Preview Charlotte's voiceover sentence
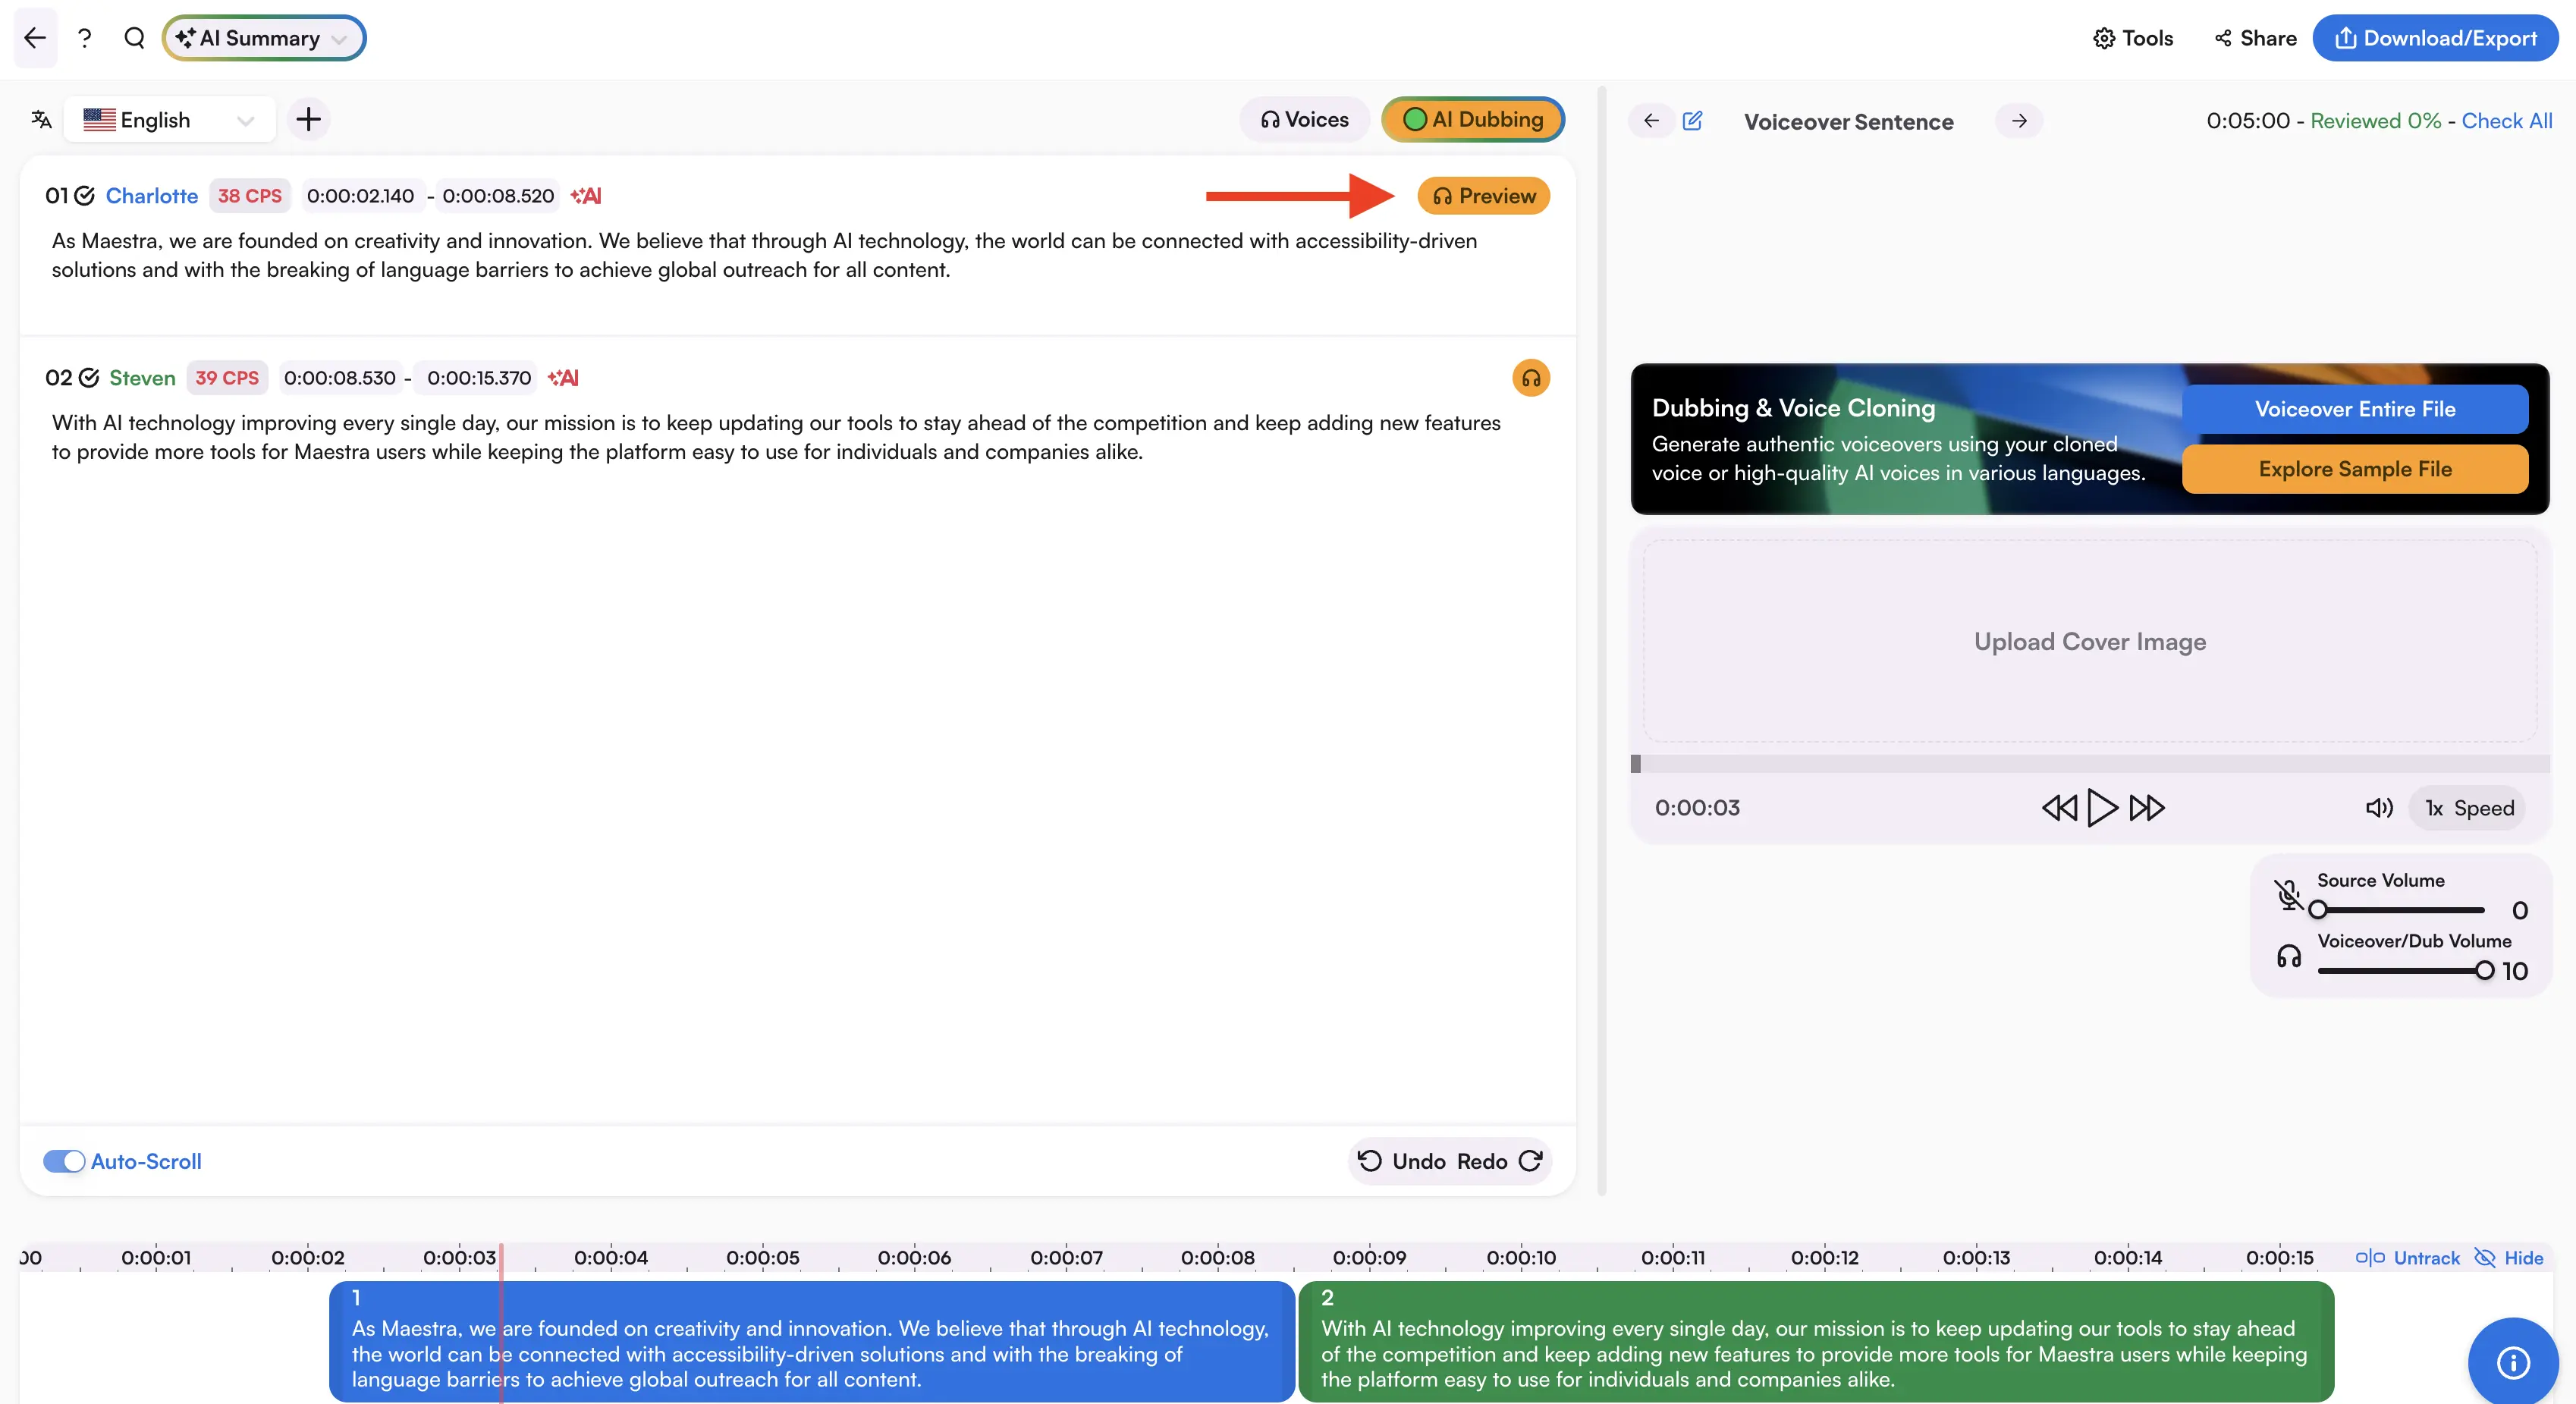 click(1484, 196)
